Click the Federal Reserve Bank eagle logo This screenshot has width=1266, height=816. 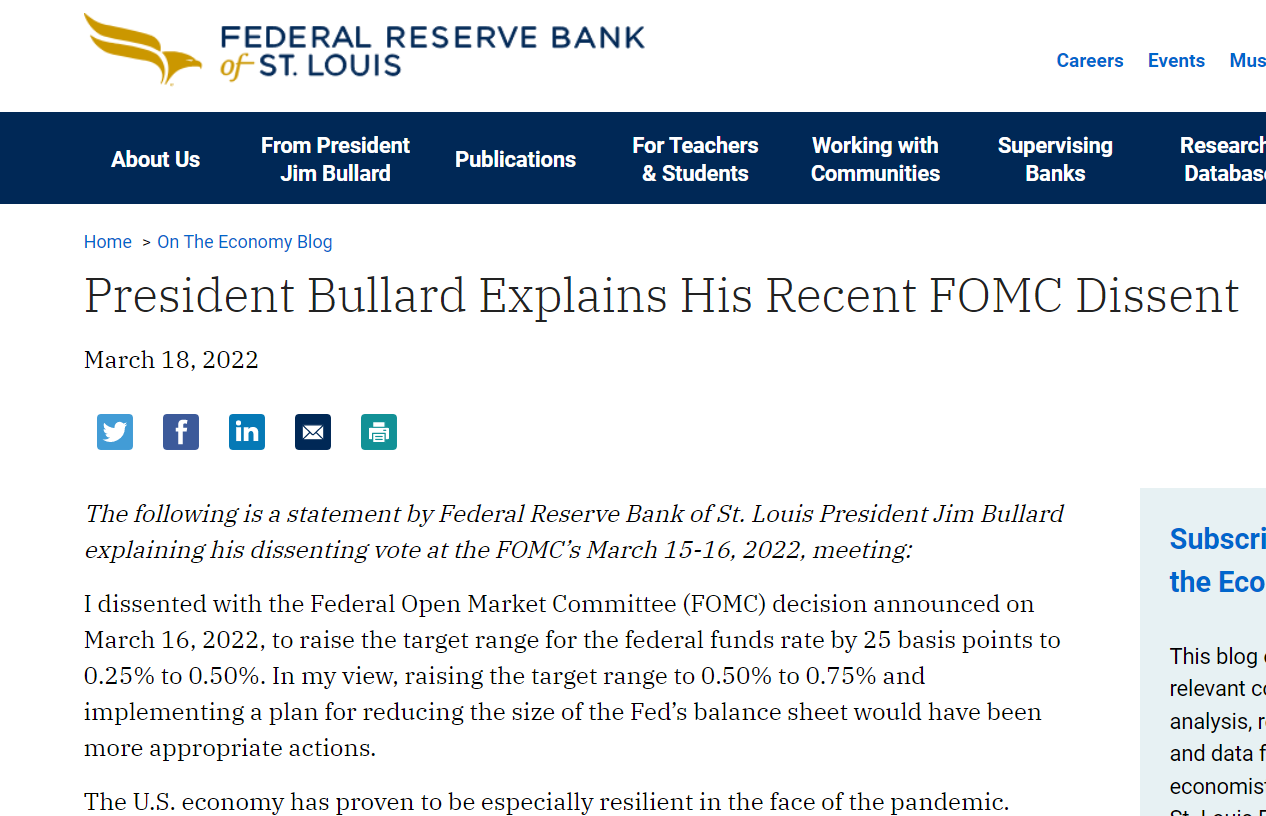(142, 49)
